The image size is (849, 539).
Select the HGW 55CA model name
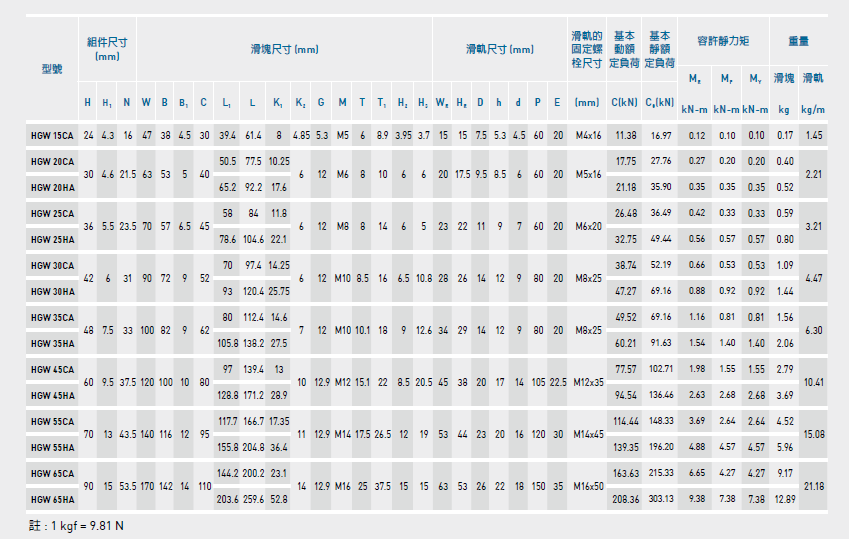pyautogui.click(x=51, y=421)
